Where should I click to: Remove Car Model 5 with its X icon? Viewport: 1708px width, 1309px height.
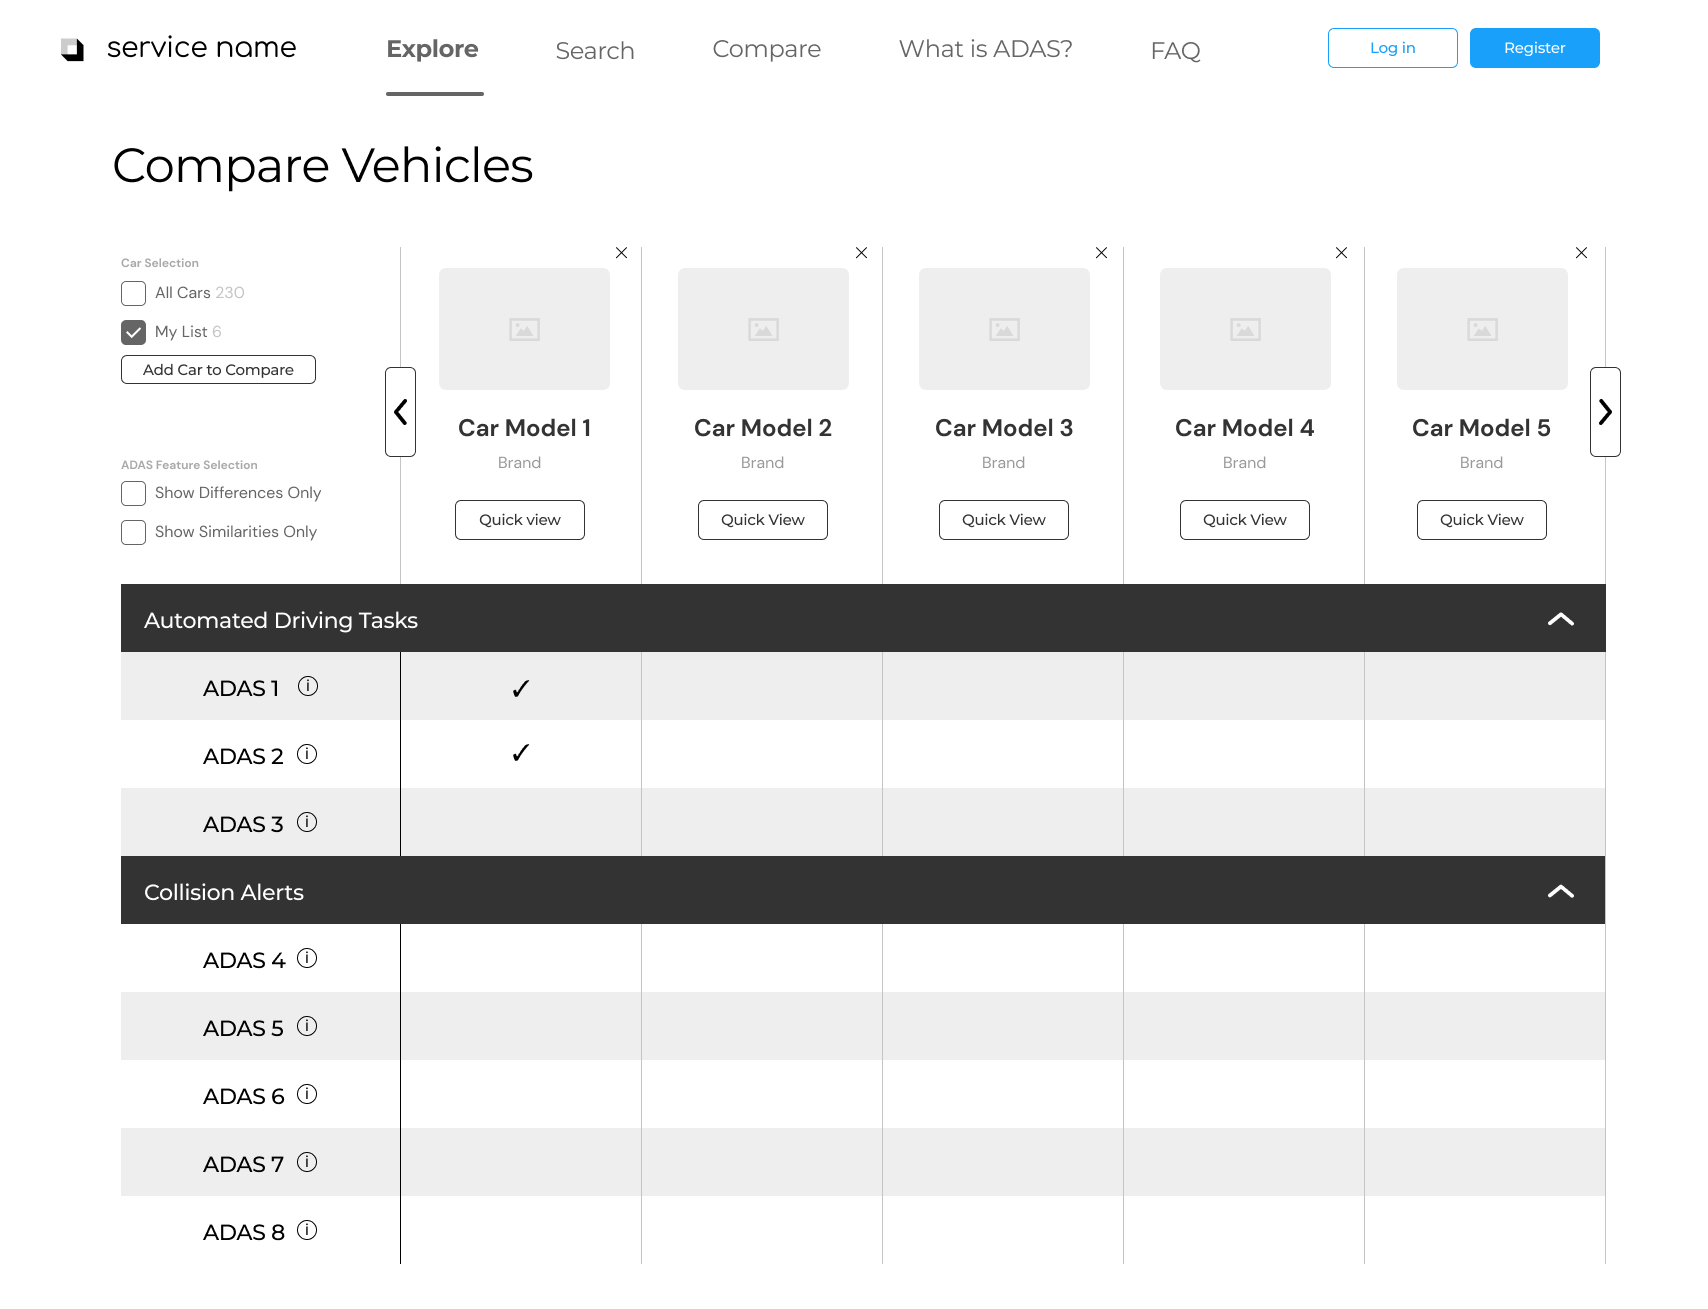(1581, 253)
